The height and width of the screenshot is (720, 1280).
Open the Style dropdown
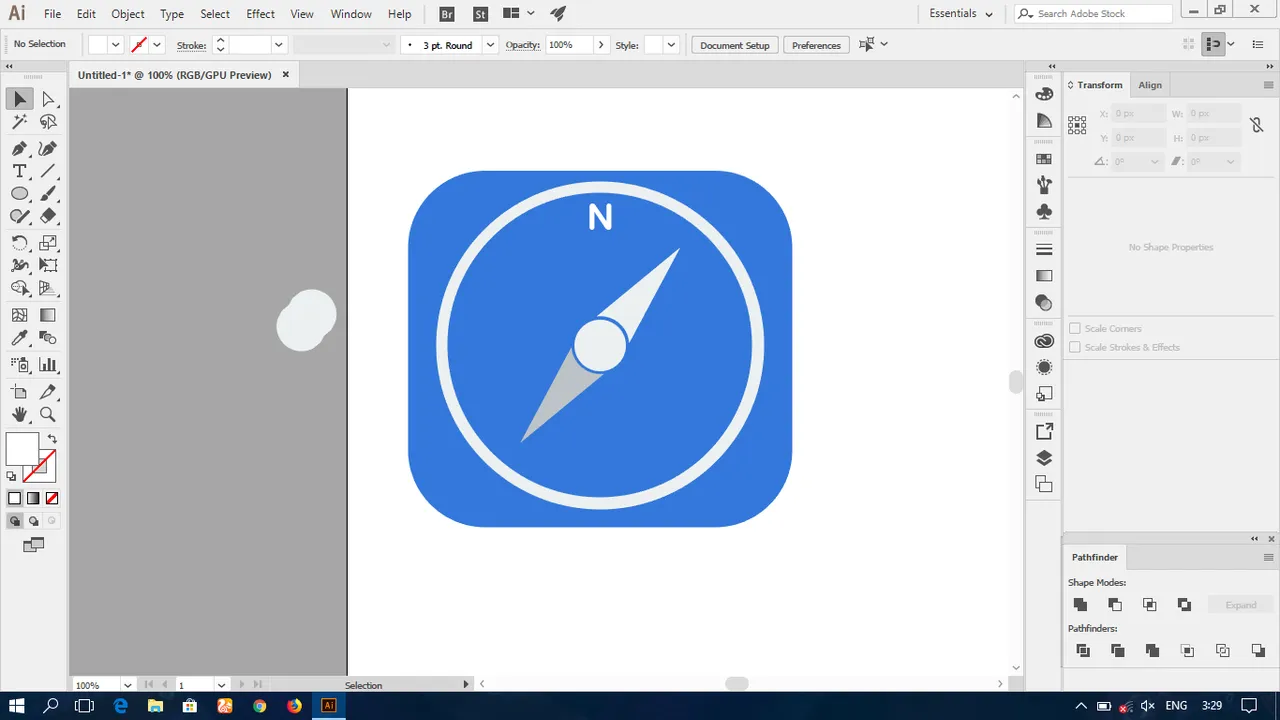click(671, 45)
